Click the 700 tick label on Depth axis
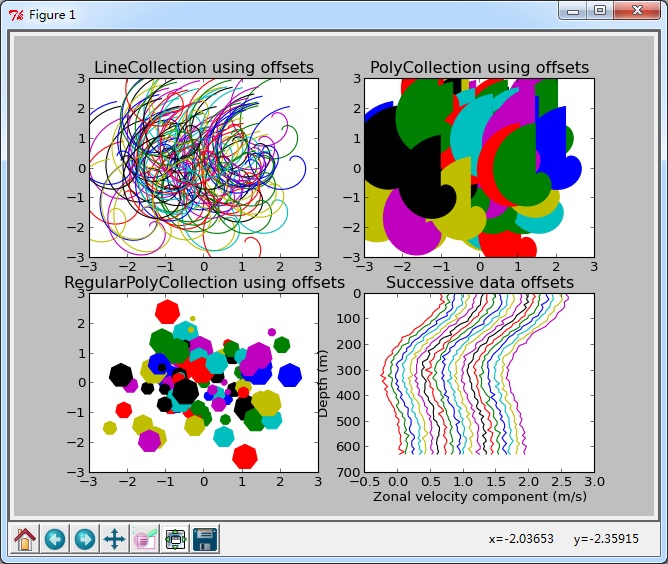 [x=348, y=472]
